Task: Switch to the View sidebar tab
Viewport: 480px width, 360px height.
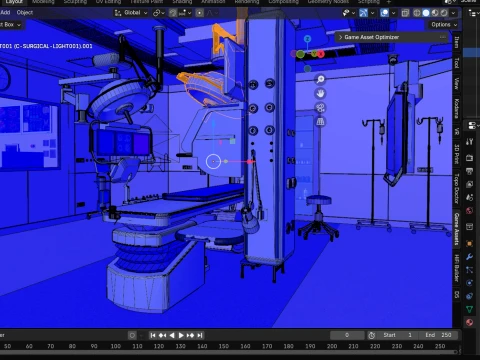Action: (x=456, y=84)
